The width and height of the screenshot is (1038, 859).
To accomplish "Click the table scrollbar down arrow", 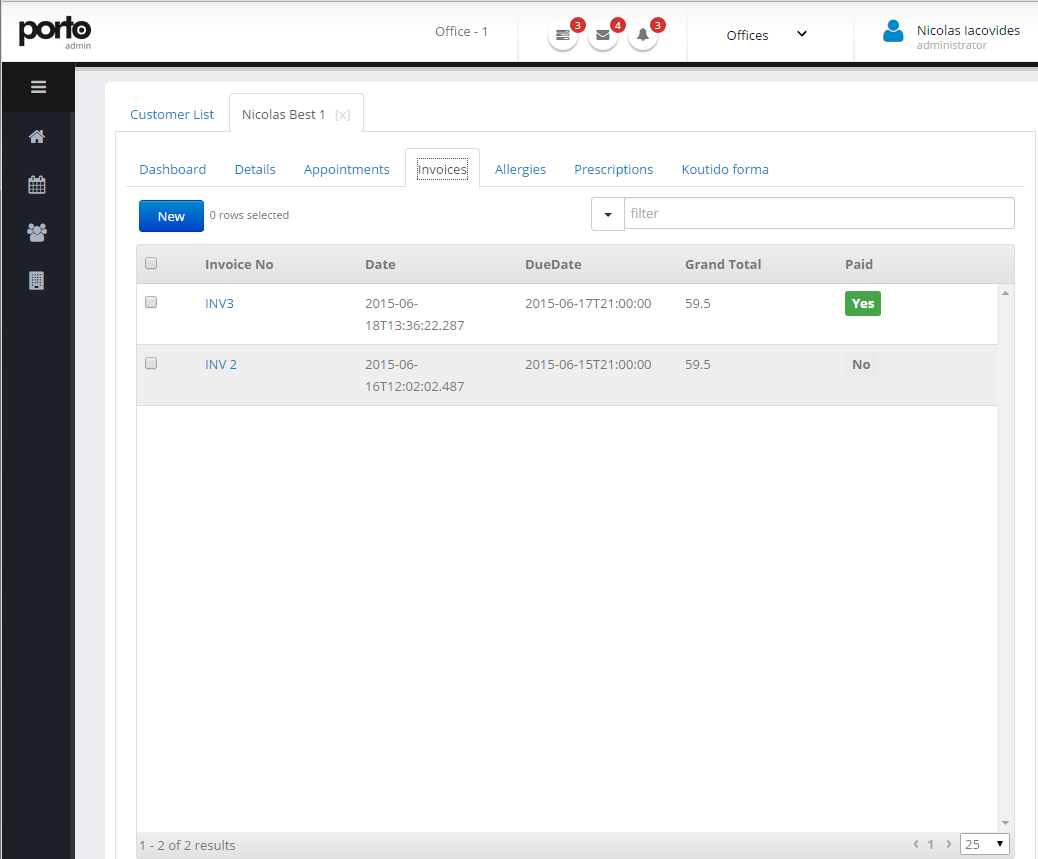I will 1005,823.
